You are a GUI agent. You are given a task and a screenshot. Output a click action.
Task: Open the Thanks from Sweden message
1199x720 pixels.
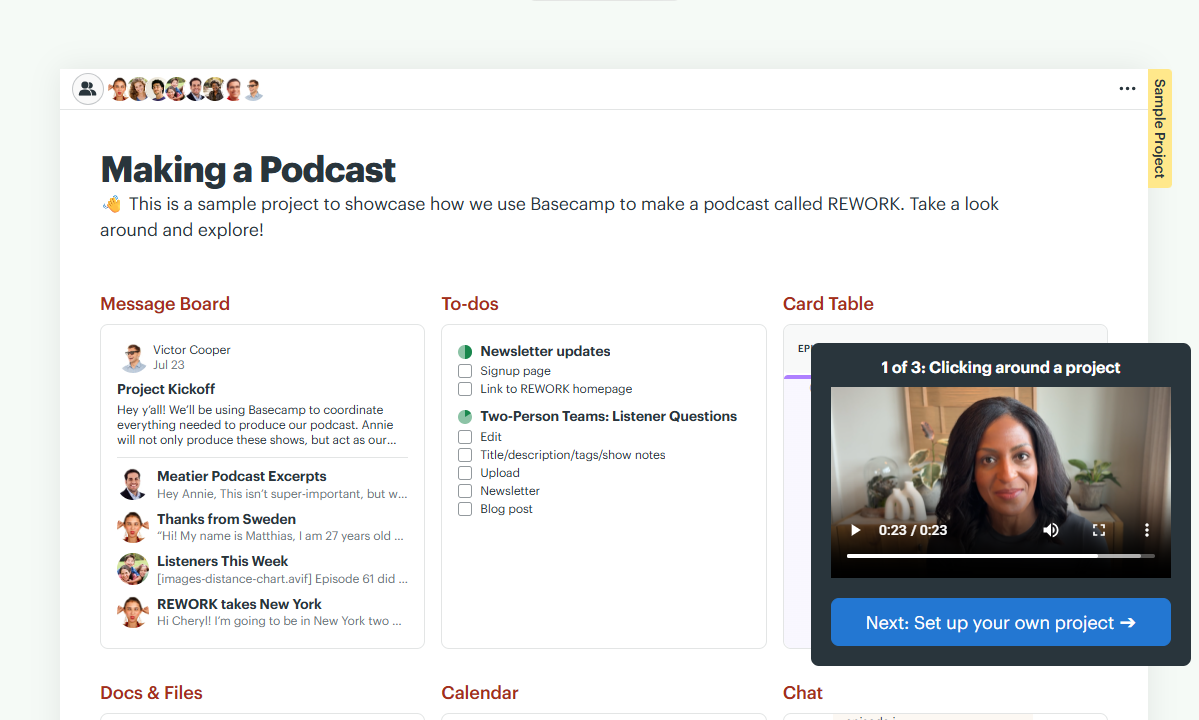[226, 519]
